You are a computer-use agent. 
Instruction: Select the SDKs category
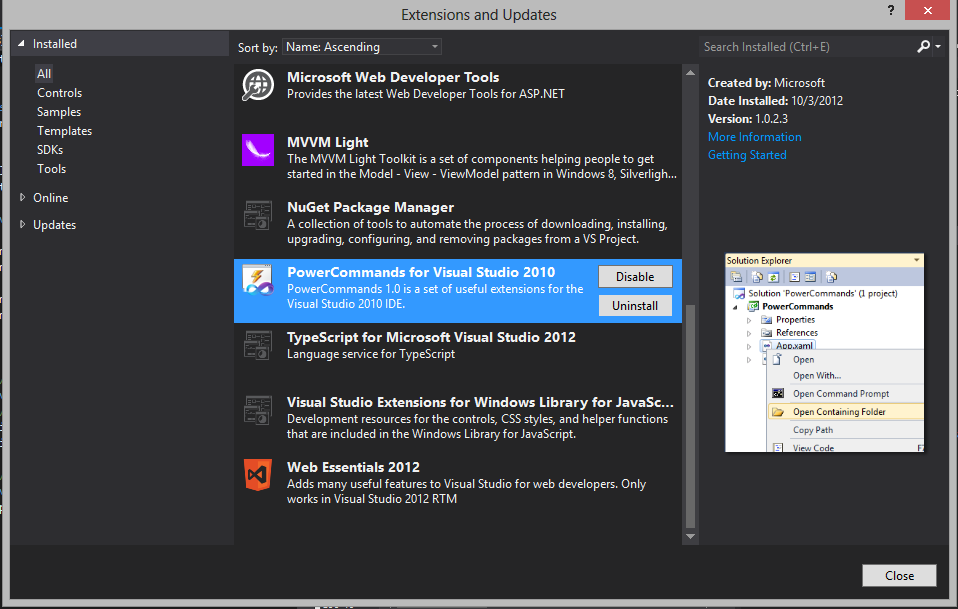click(x=50, y=150)
